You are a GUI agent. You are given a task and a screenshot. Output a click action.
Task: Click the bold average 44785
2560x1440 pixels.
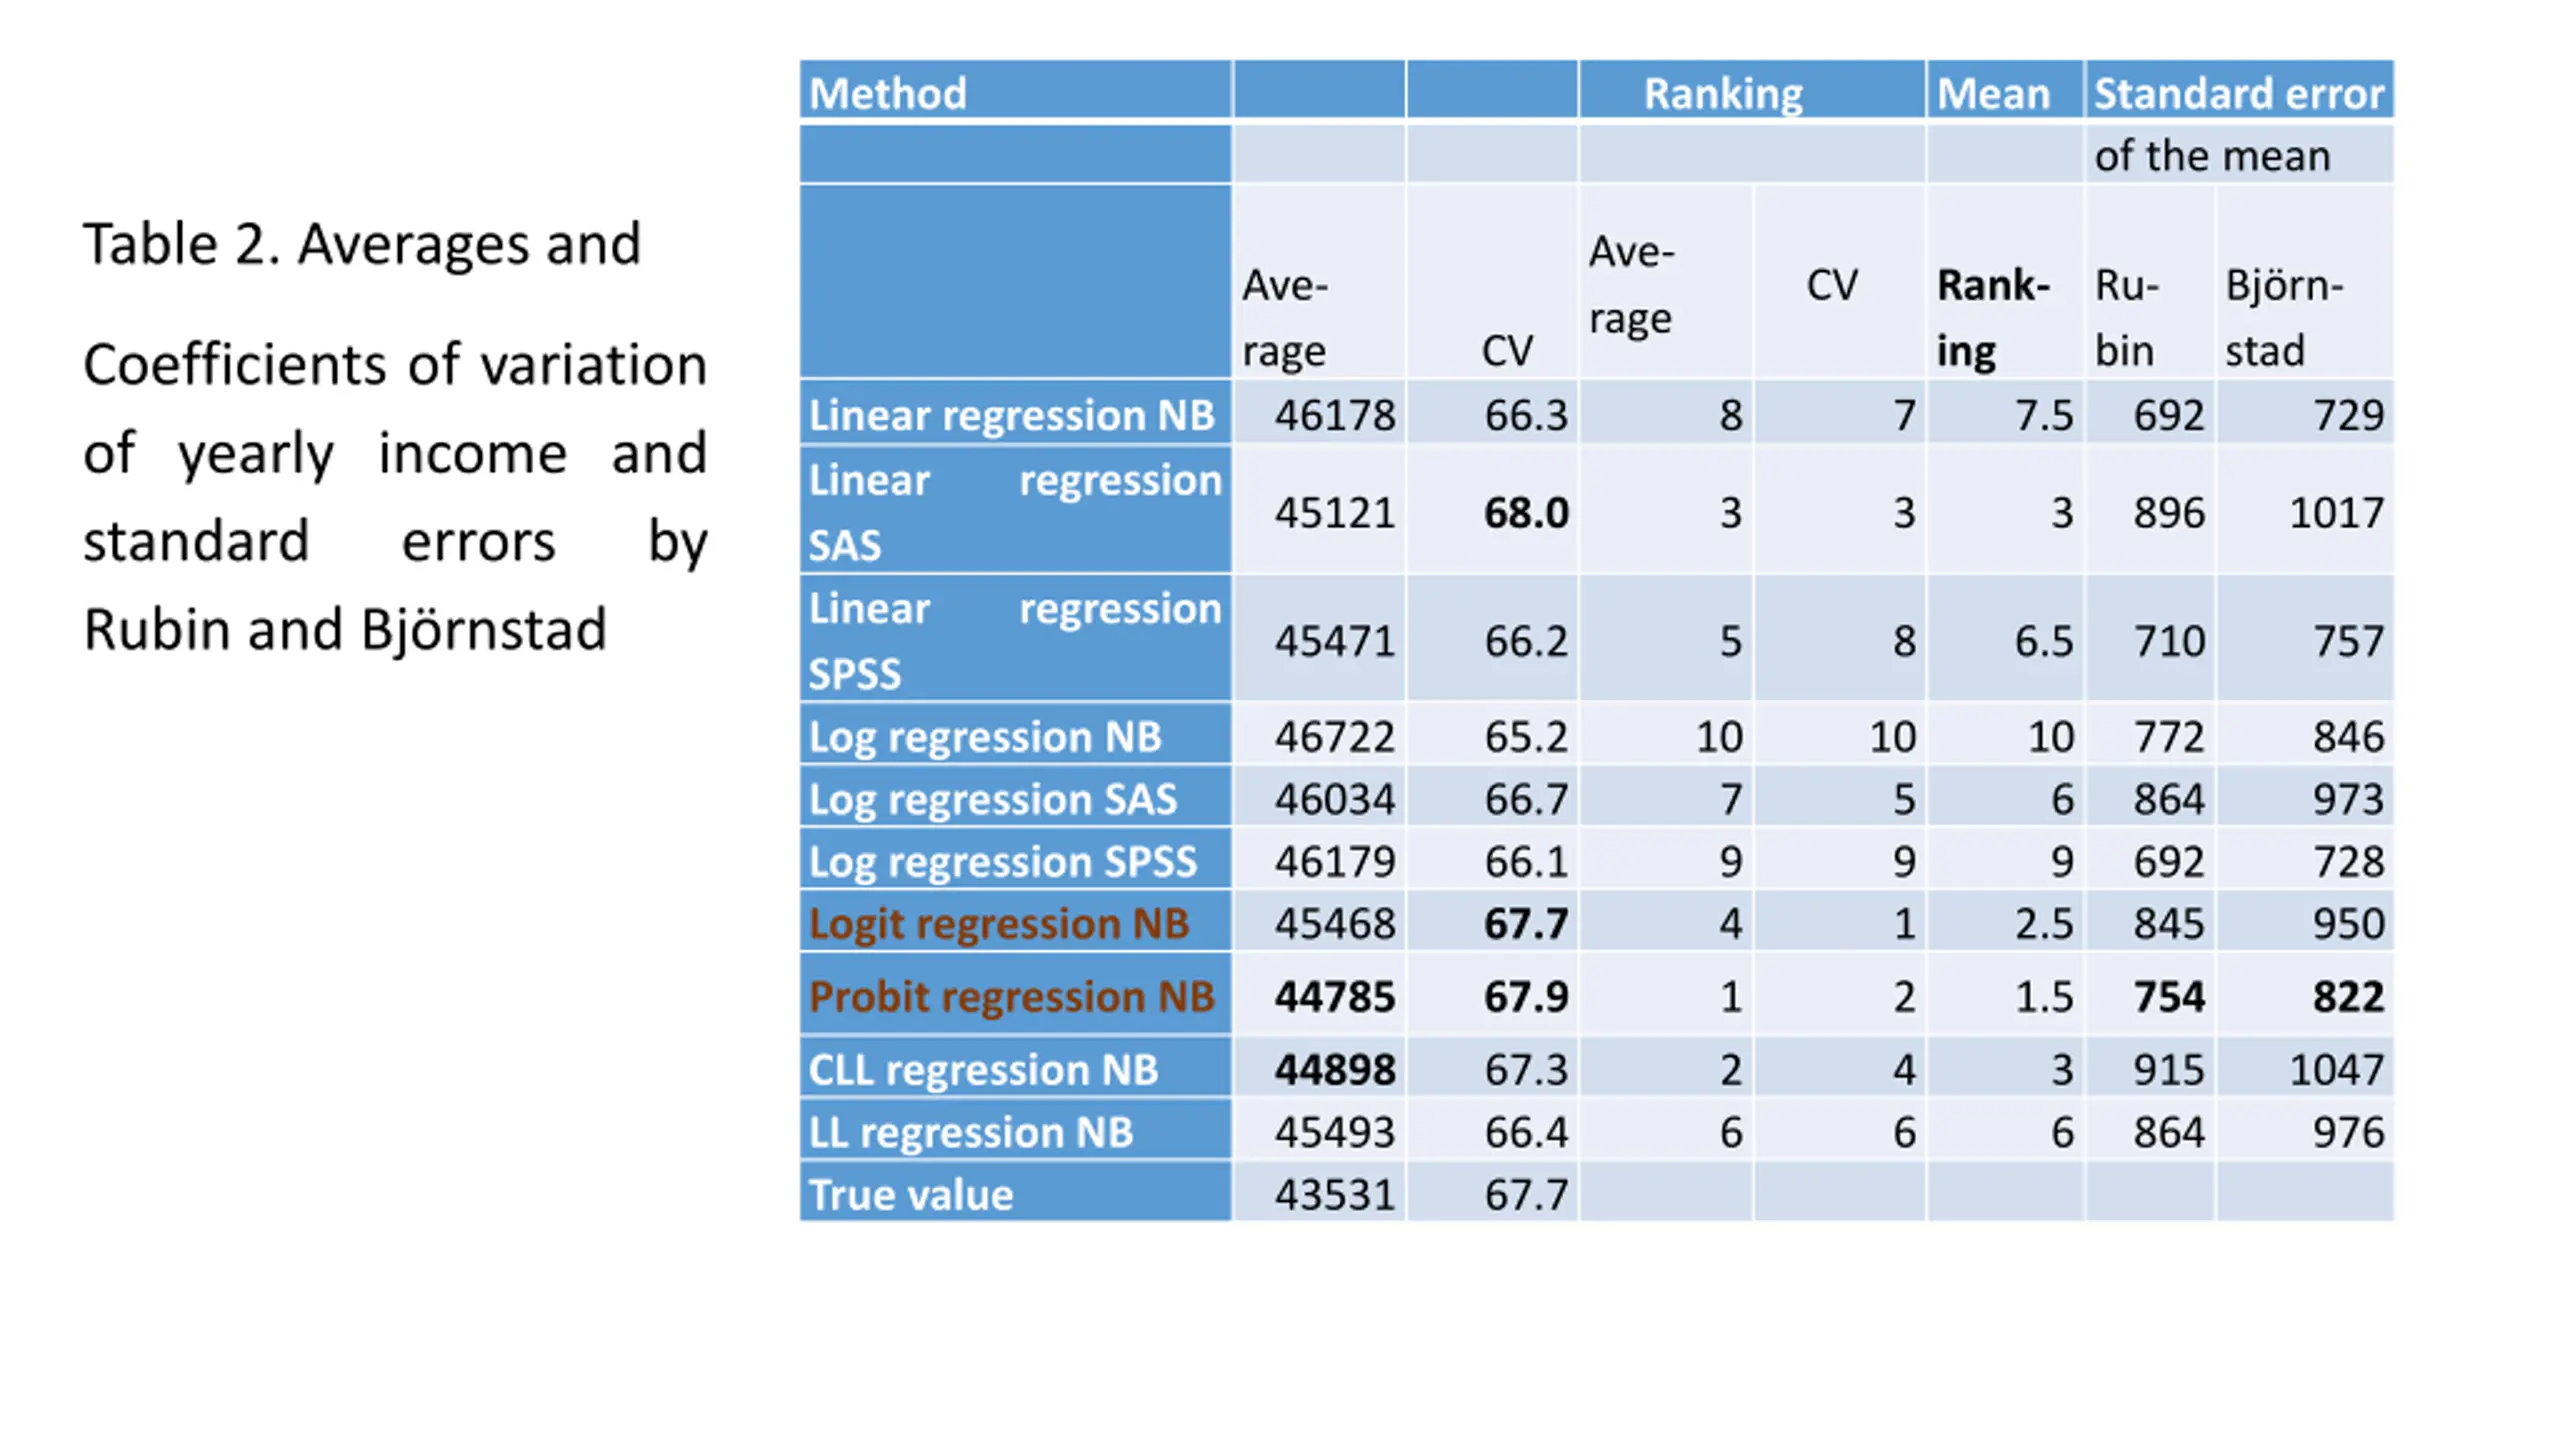1334,995
